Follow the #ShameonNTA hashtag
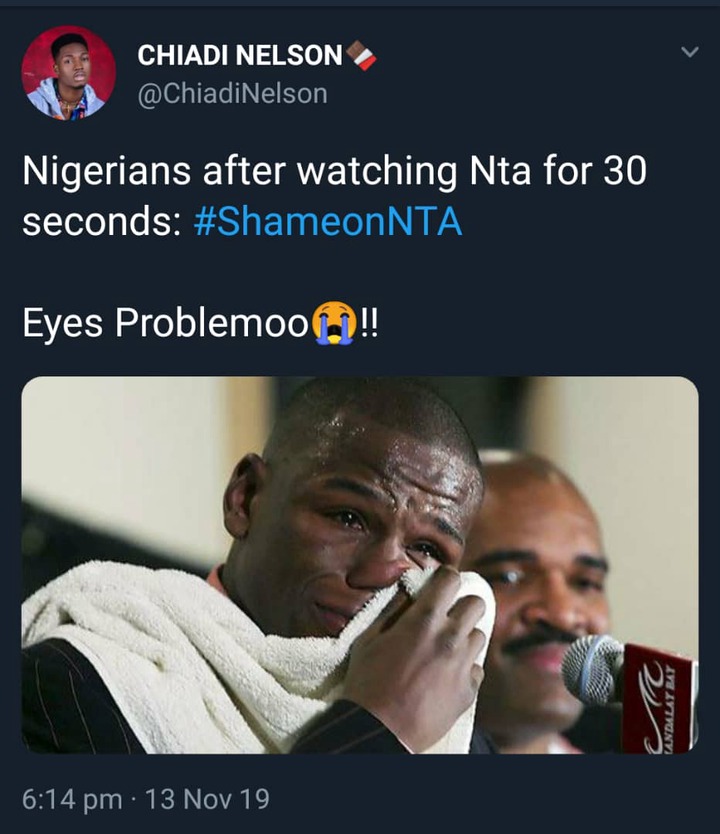Viewport: 720px width, 834px height. pyautogui.click(x=328, y=221)
